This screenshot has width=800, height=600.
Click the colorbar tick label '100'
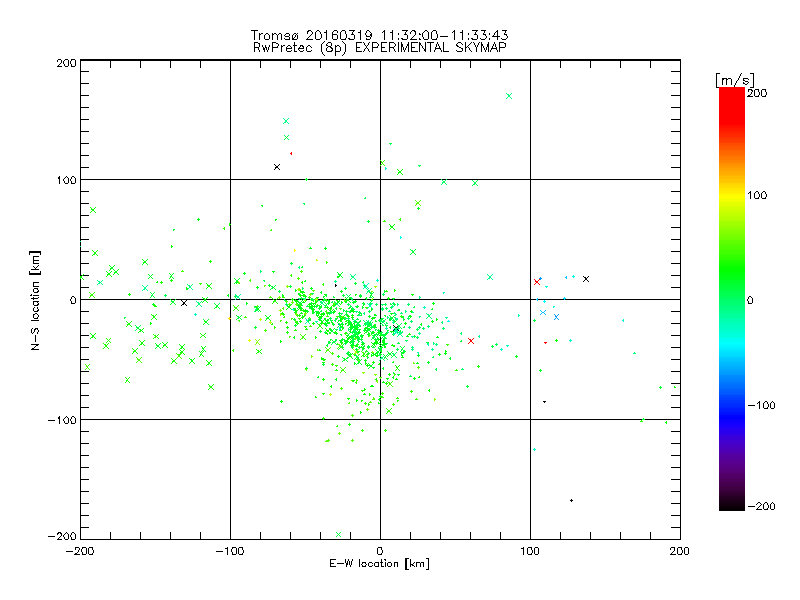[x=757, y=195]
